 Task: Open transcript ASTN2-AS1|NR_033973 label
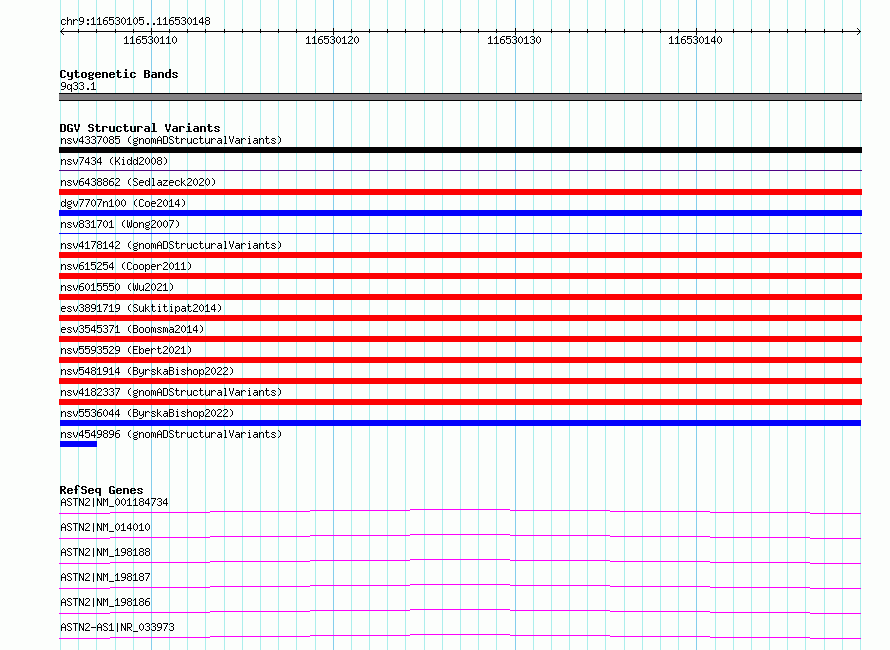click(117, 627)
